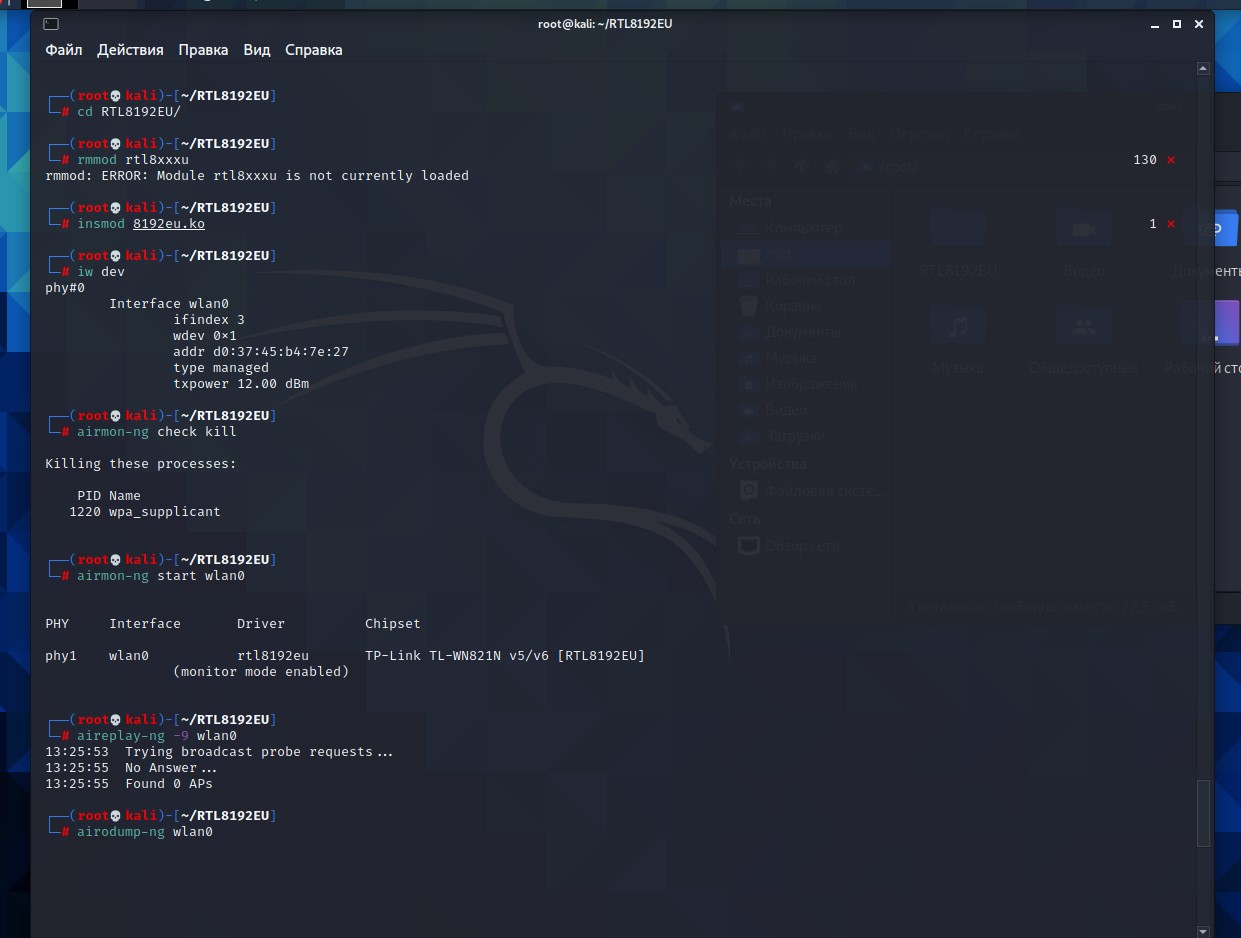Click the scrollbar track above the thumb
The image size is (1241, 938).
click(x=1203, y=400)
